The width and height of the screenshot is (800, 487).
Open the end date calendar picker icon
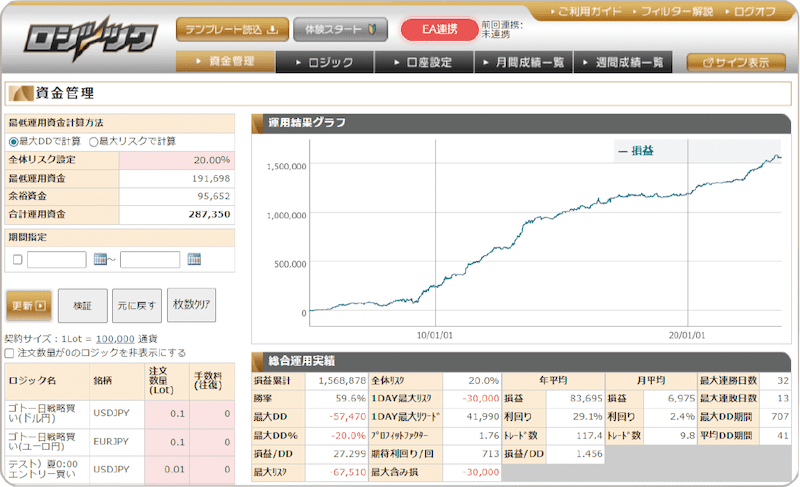pyautogui.click(x=194, y=260)
